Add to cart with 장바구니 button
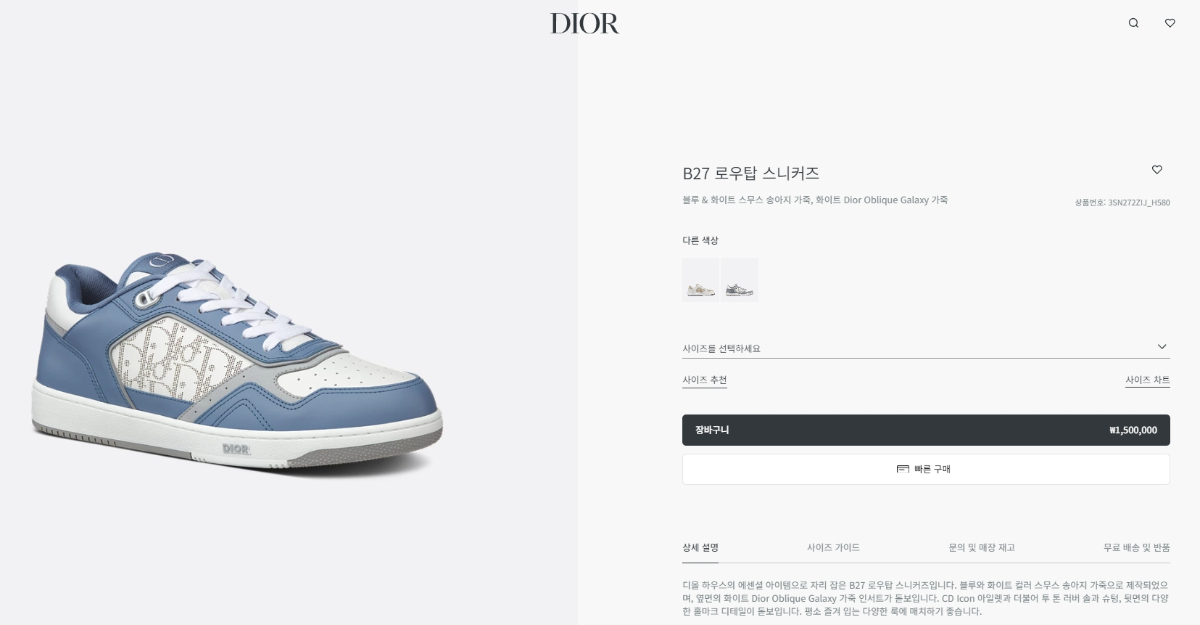Viewport: 1200px width, 625px height. point(926,430)
